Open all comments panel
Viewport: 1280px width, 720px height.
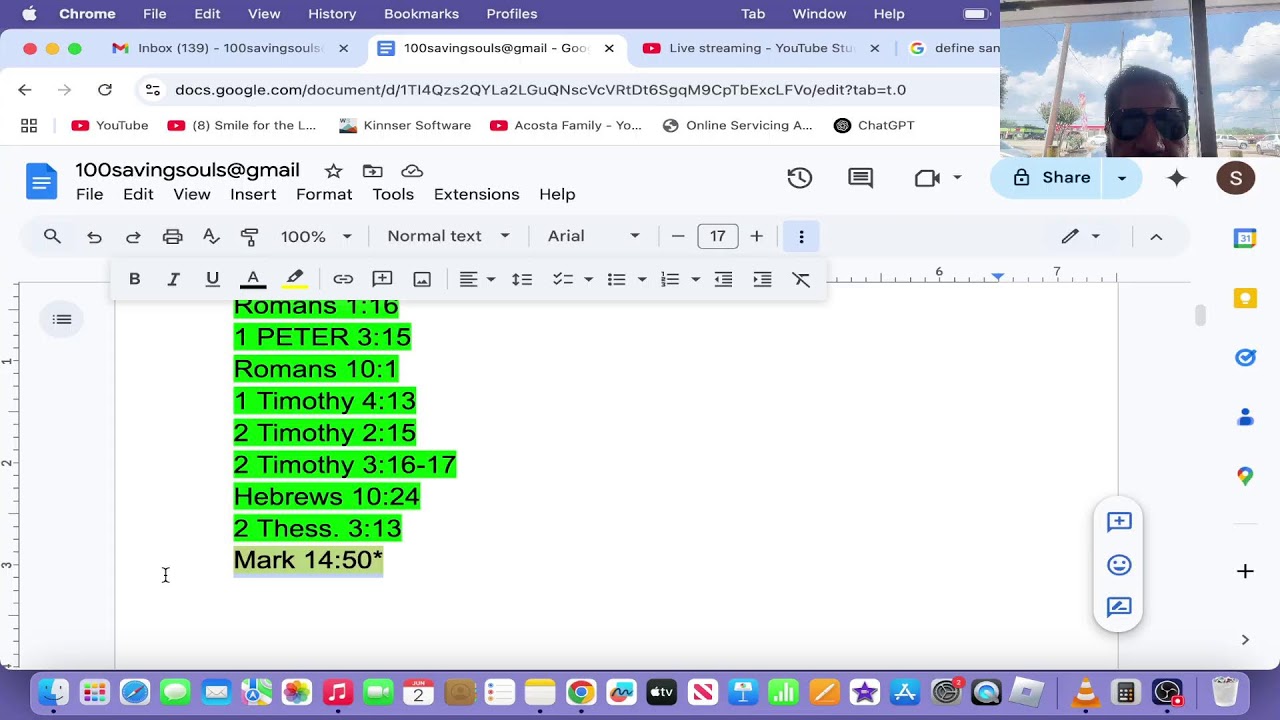pos(860,178)
